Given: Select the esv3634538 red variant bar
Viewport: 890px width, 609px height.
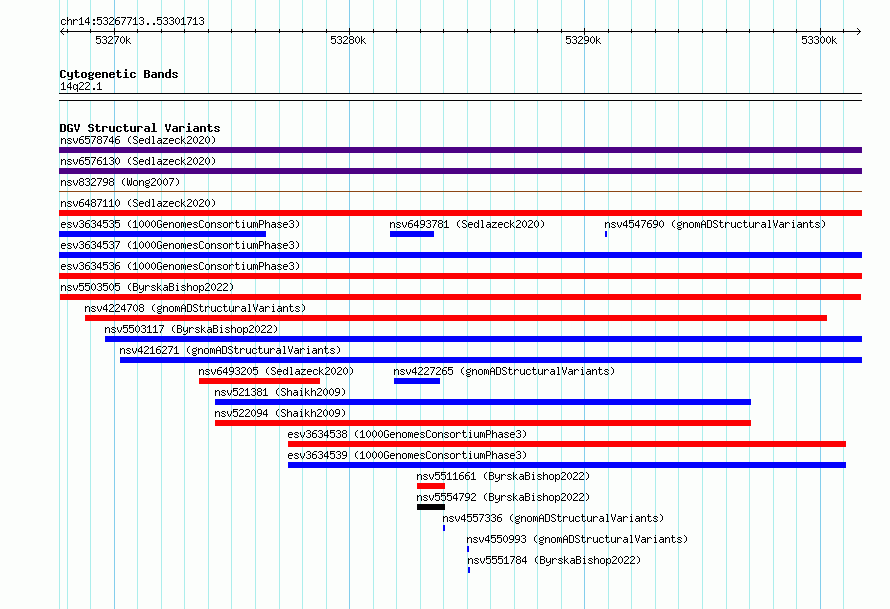Looking at the screenshot, I should point(567,444).
